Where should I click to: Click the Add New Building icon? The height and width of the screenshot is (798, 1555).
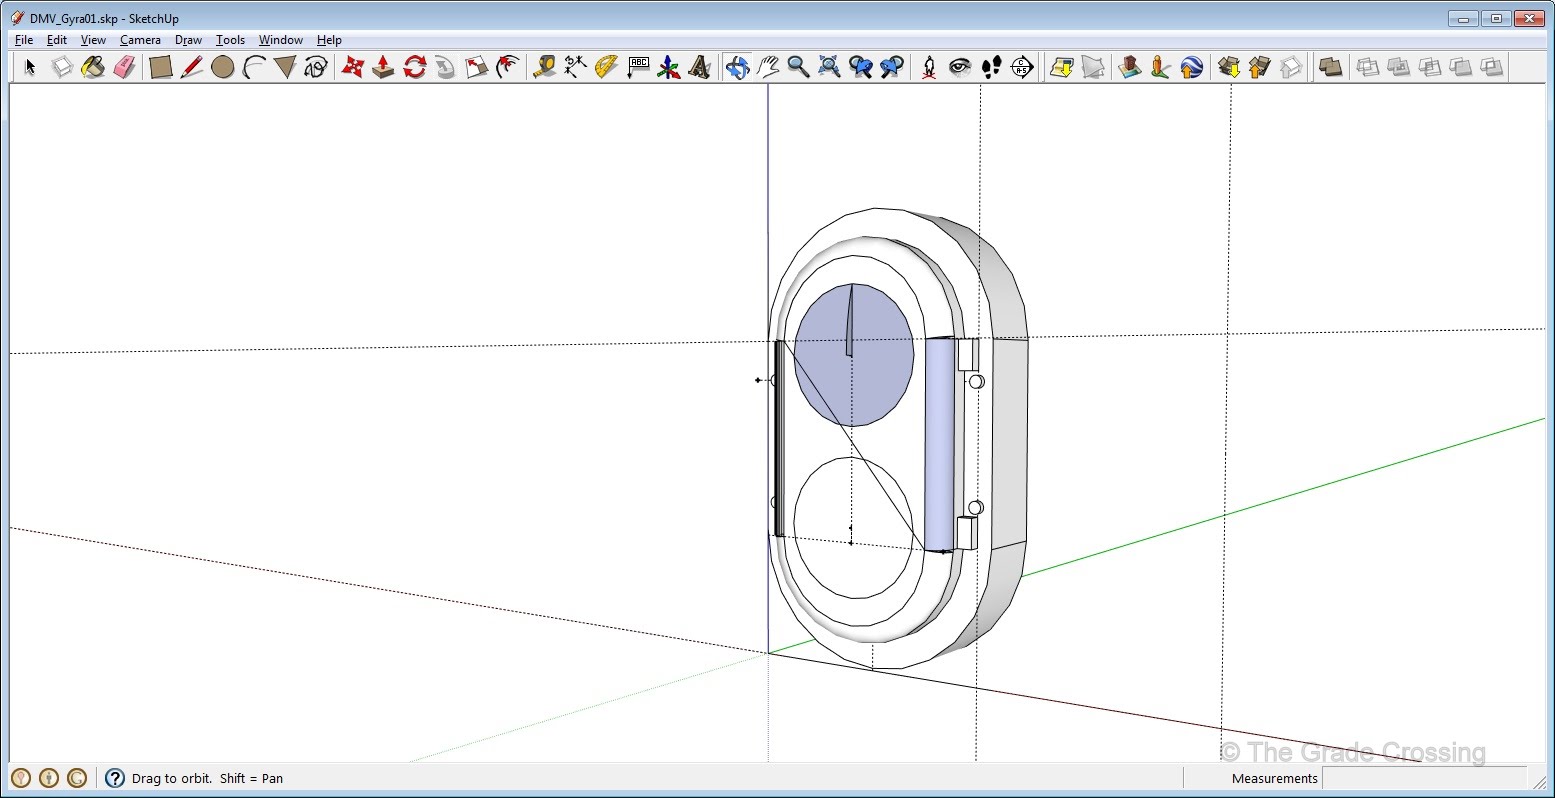pyautogui.click(x=1130, y=67)
